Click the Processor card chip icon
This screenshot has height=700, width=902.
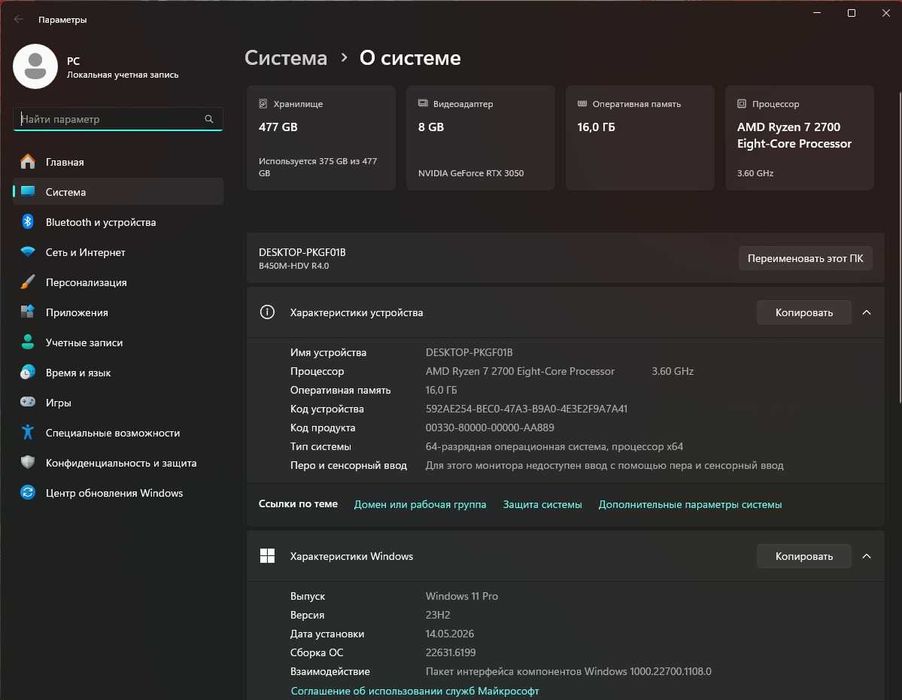tap(742, 104)
